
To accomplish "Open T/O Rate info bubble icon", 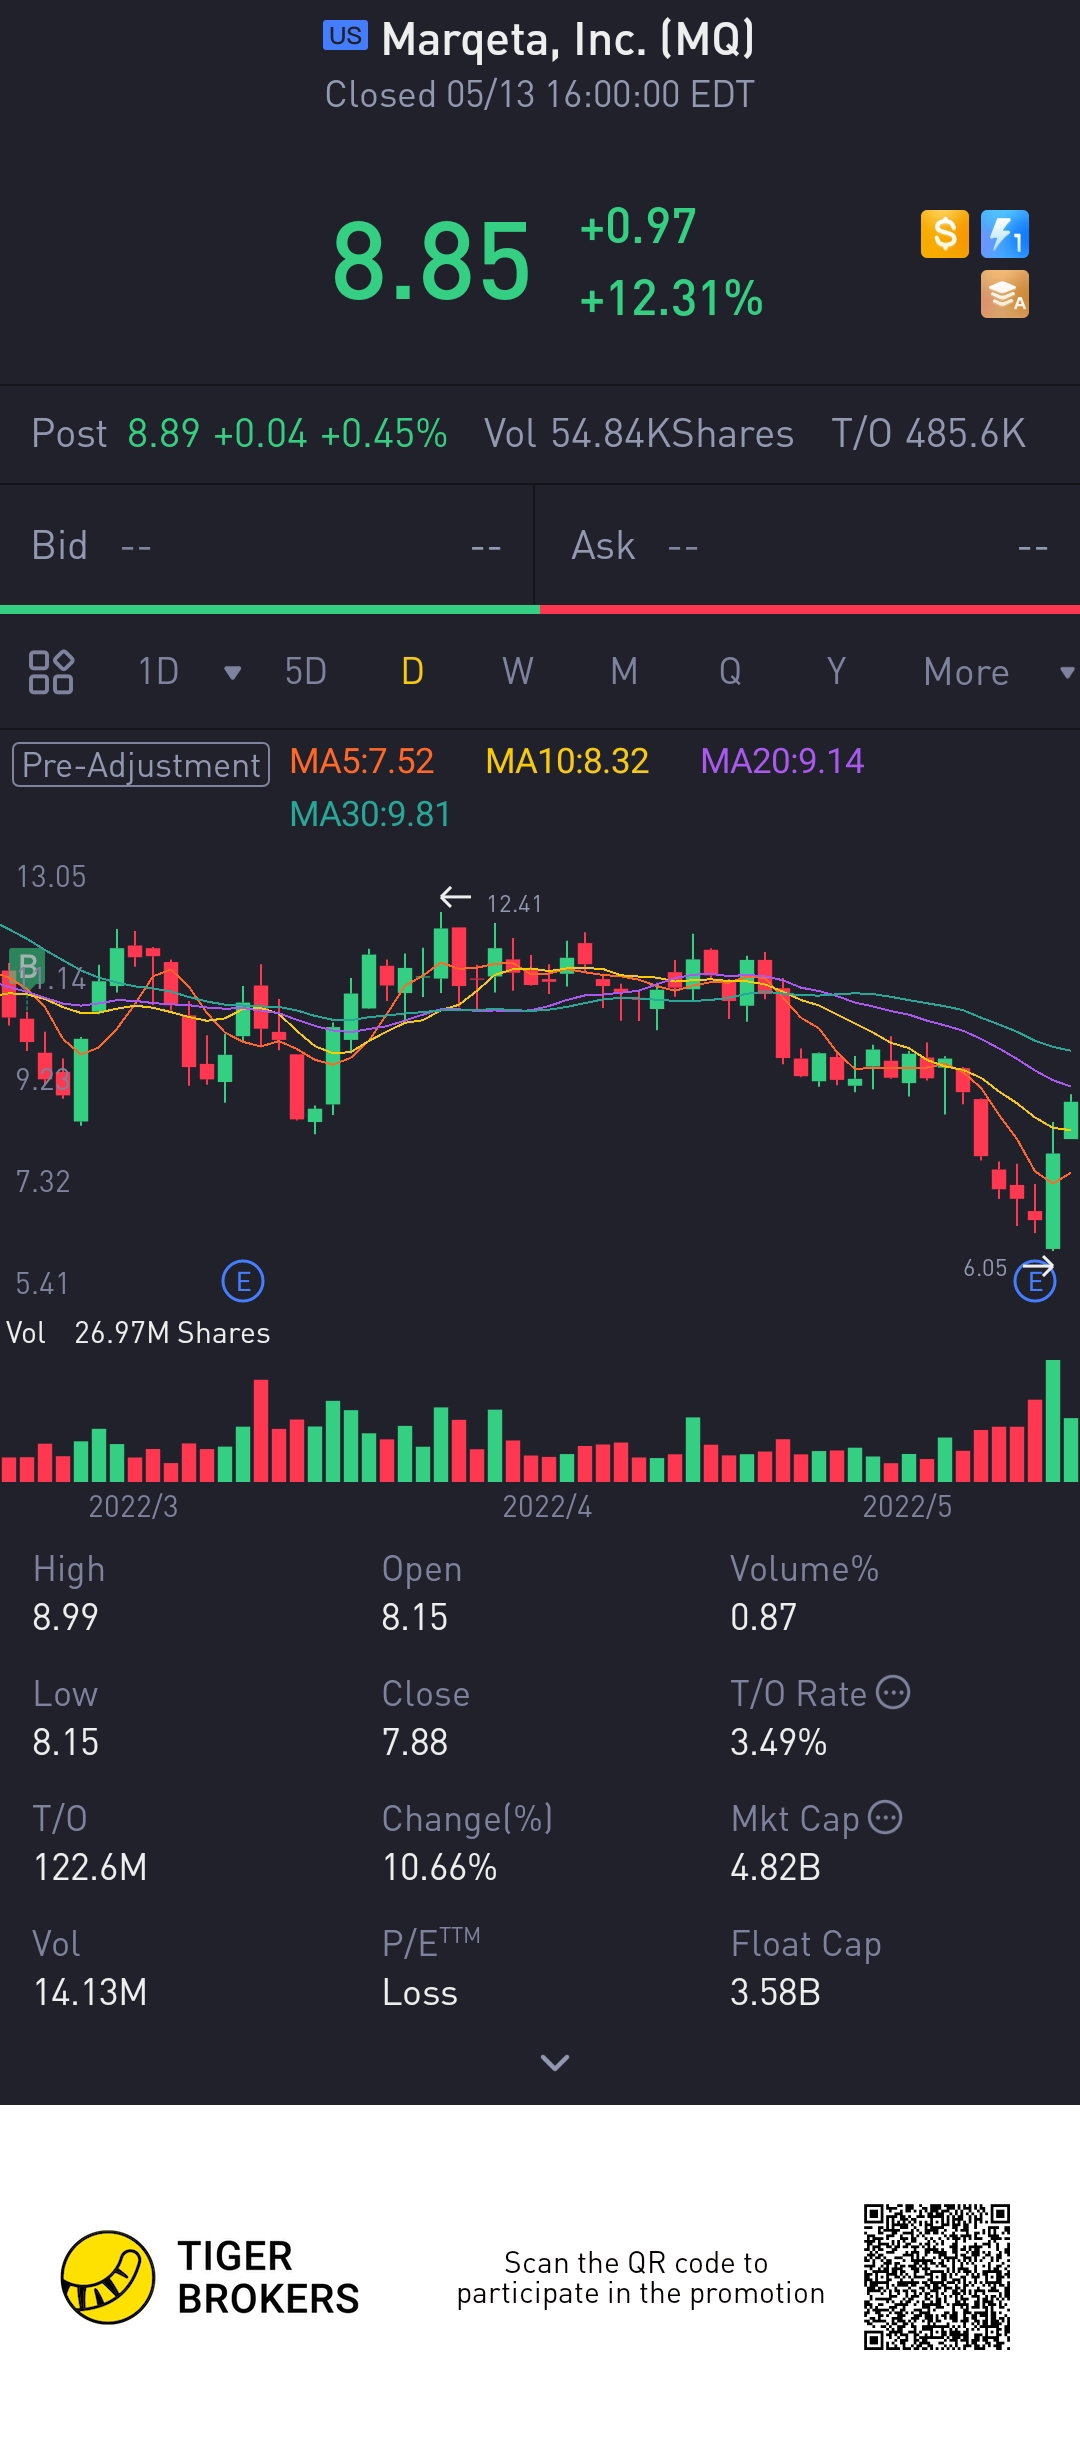I will coord(893,1692).
